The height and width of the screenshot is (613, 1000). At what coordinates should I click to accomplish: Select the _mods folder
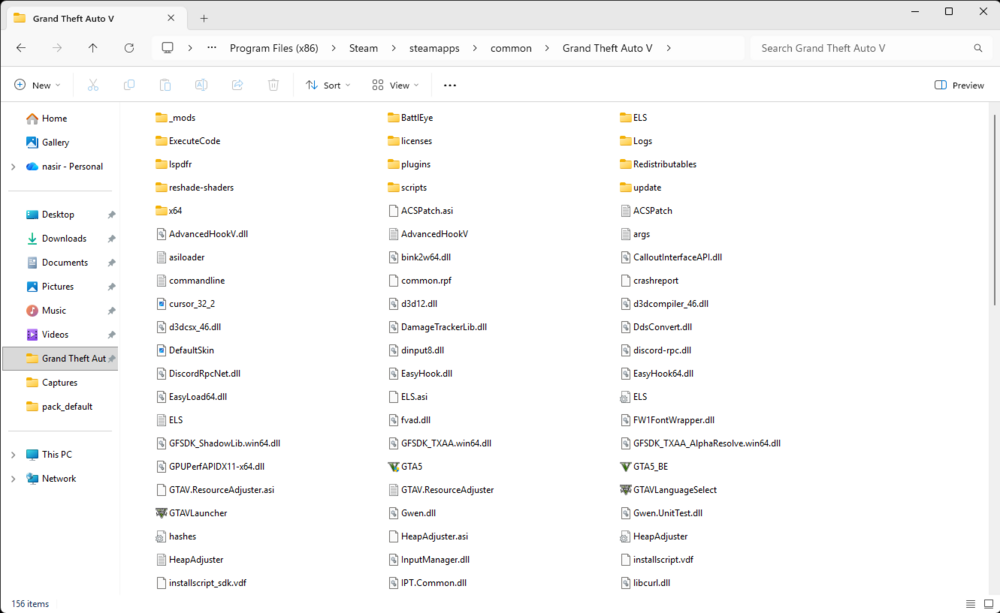pyautogui.click(x=175, y=118)
